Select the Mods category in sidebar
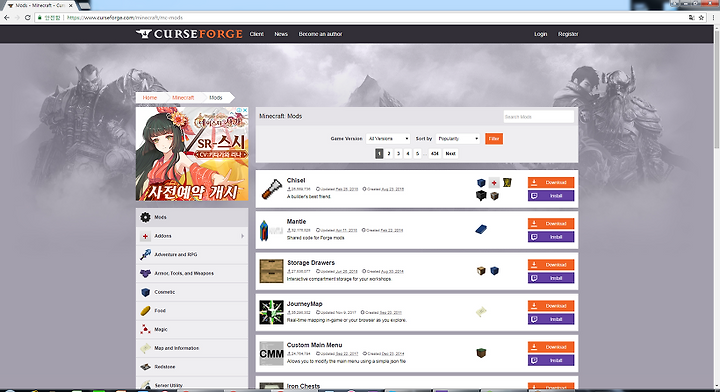Image resolution: width=720 pixels, height=392 pixels. coord(192,217)
